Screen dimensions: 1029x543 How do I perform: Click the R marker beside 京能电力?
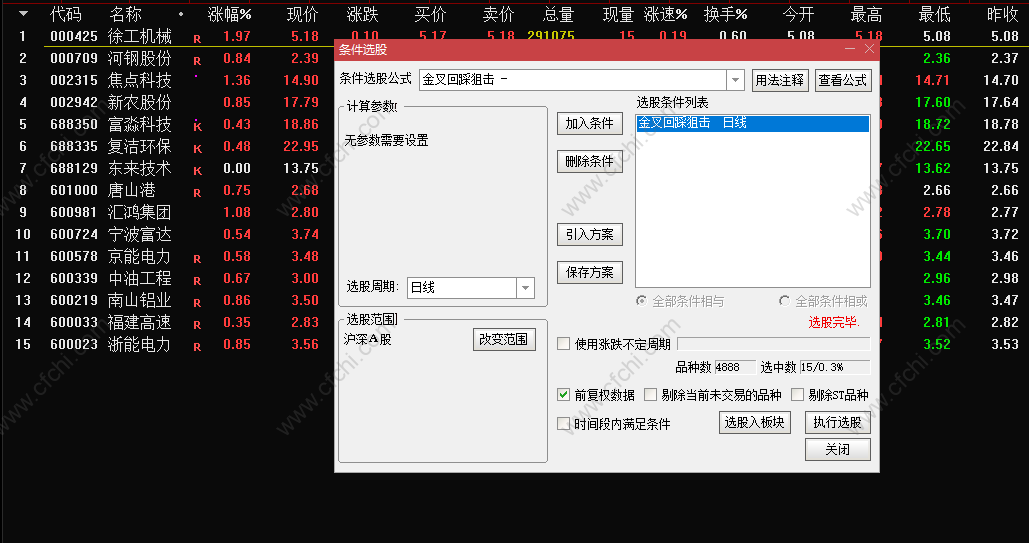coord(197,259)
